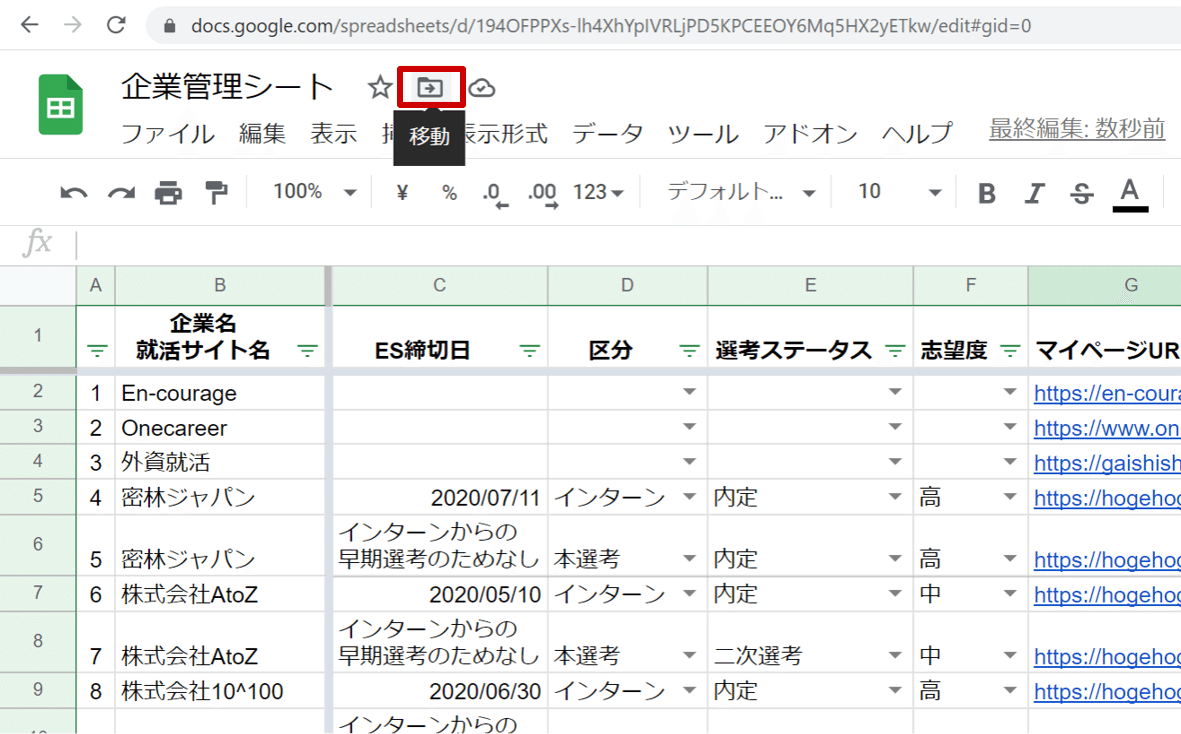Screen dimensions: 1181x734
Task: Toggle bold formatting
Action: [x=987, y=193]
